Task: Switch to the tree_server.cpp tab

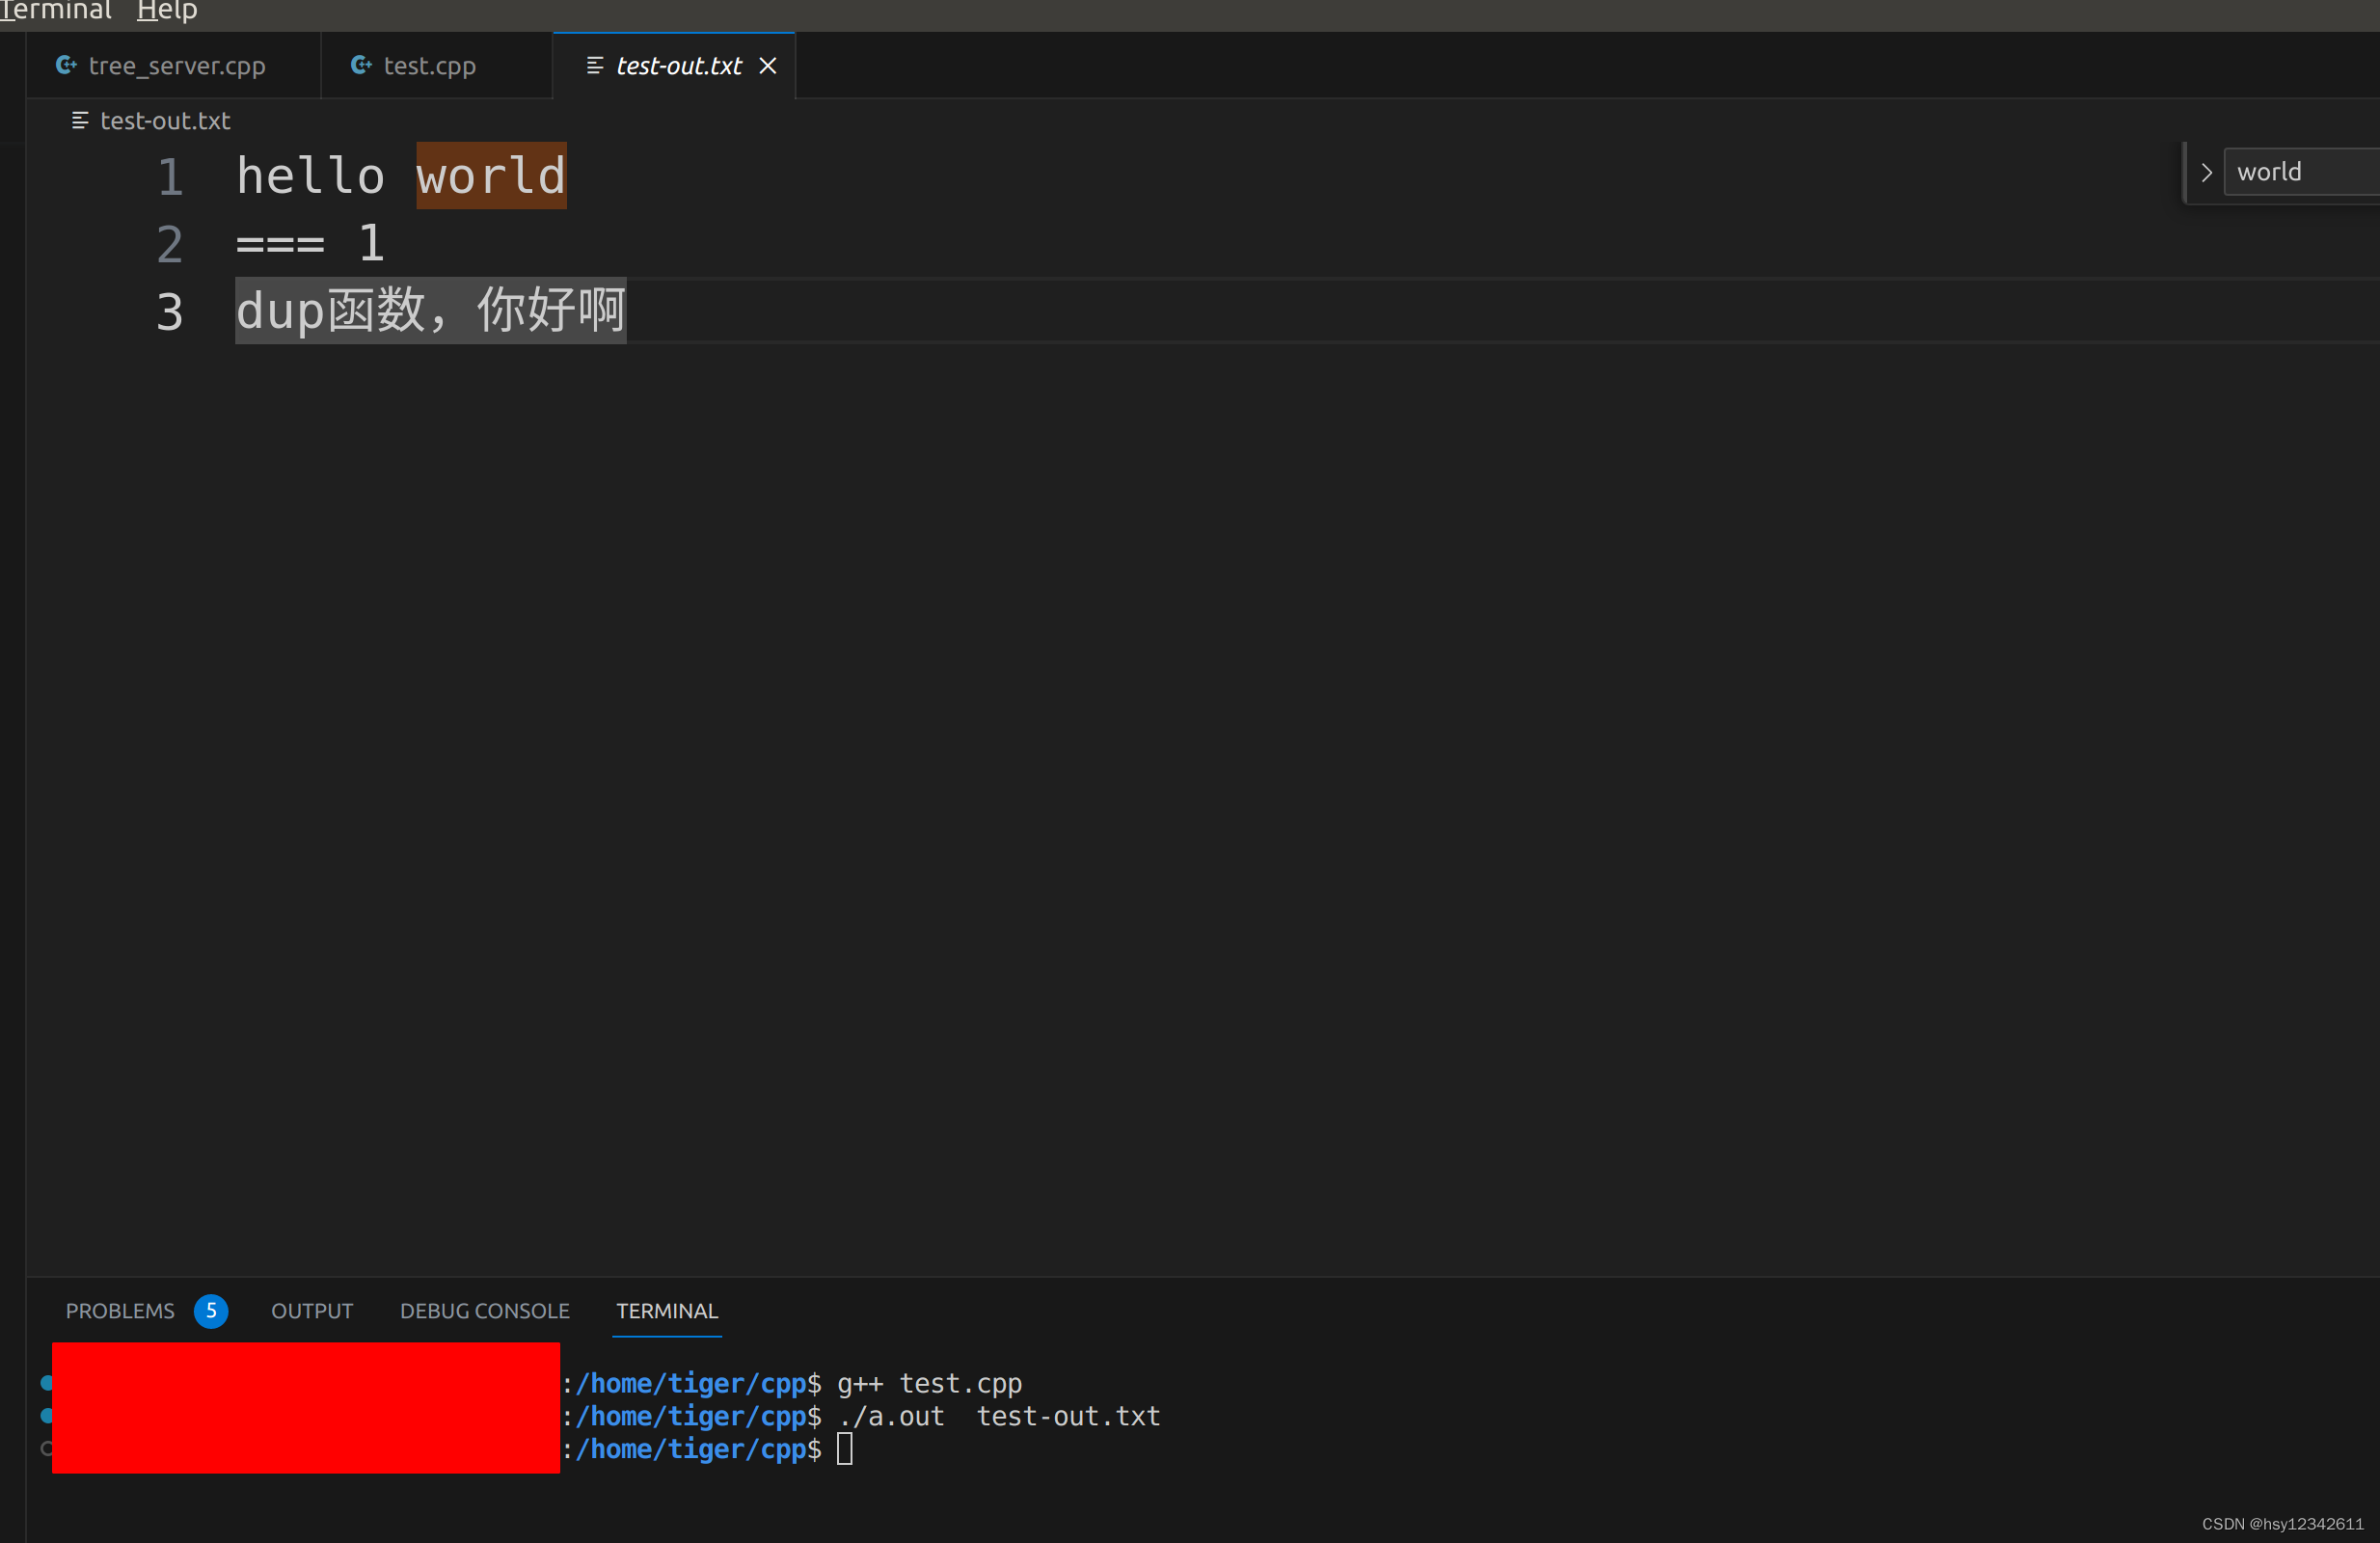Action: tap(176, 64)
